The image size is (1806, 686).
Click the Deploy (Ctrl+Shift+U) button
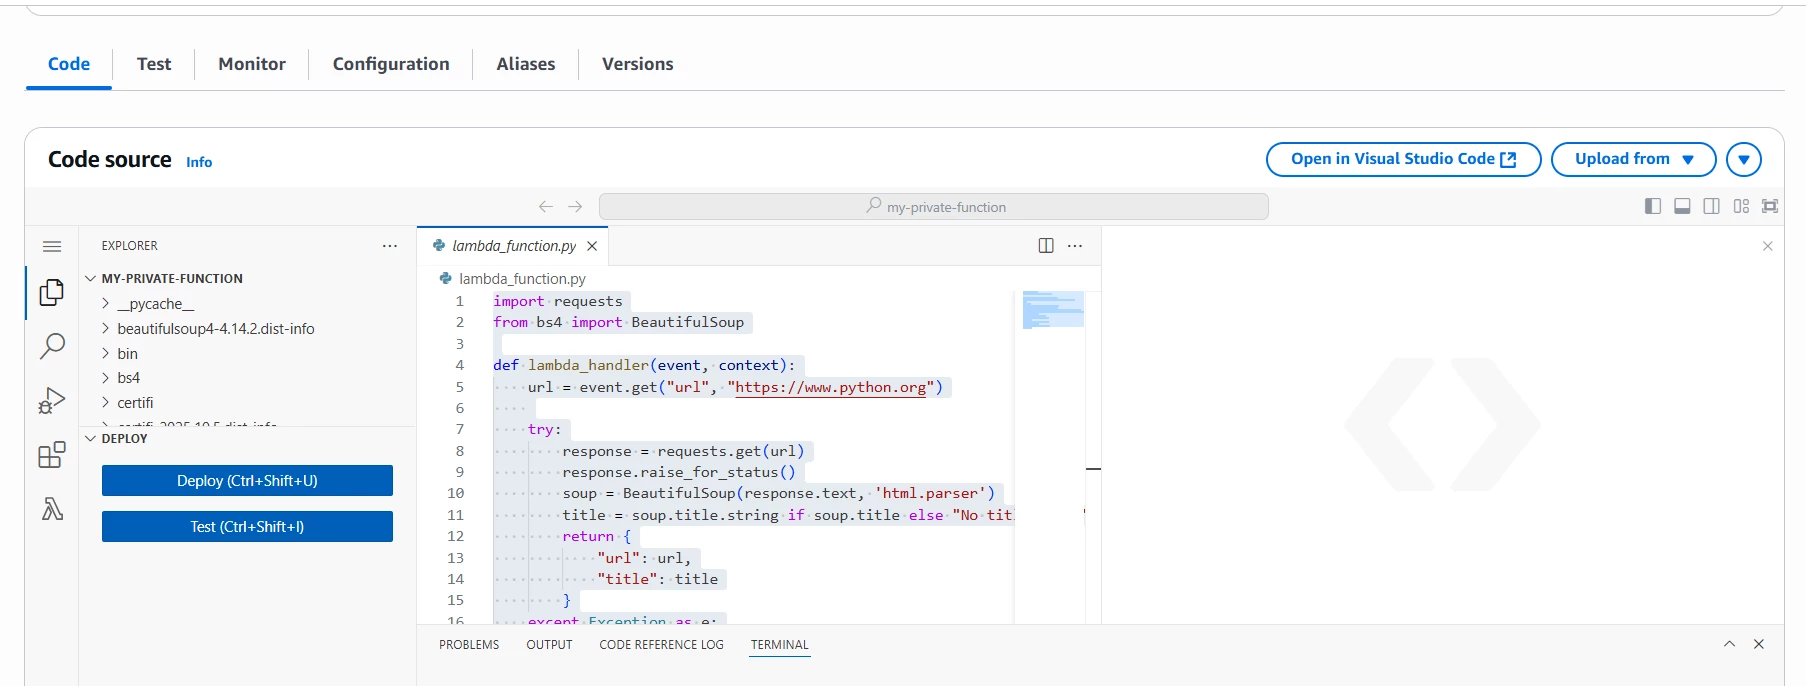coord(247,481)
